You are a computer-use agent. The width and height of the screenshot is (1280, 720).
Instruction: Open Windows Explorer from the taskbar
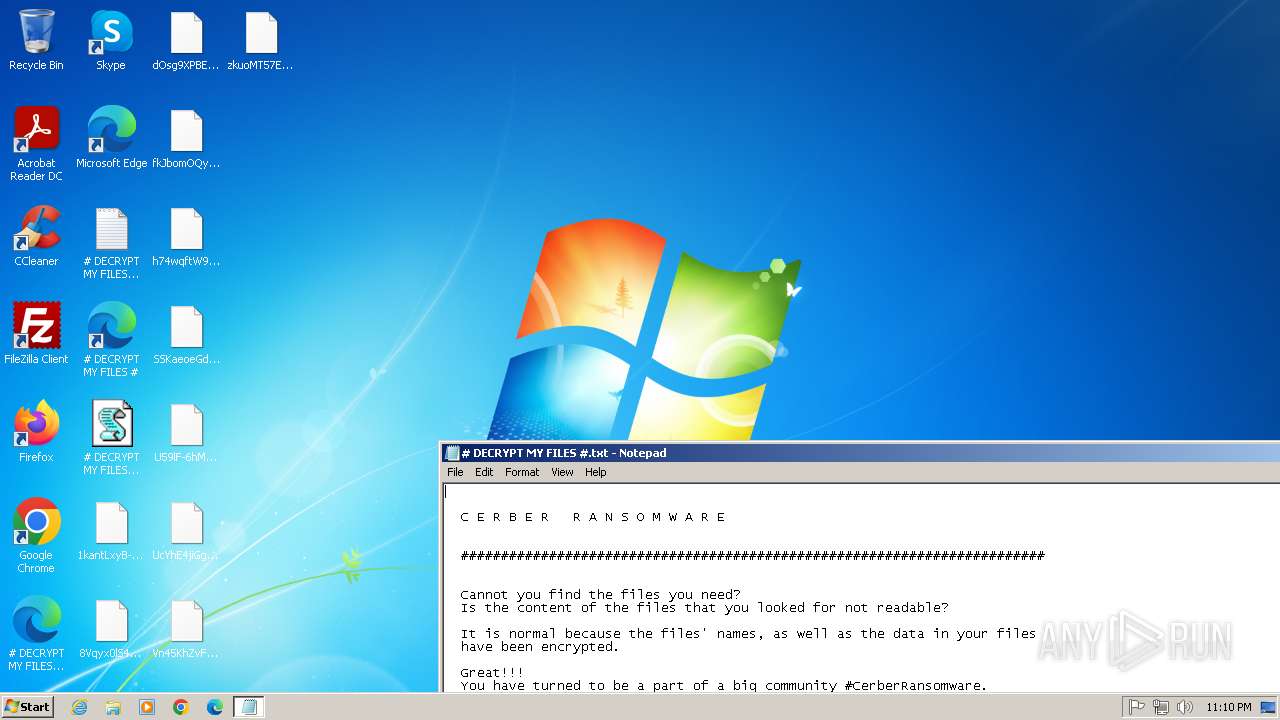click(113, 707)
